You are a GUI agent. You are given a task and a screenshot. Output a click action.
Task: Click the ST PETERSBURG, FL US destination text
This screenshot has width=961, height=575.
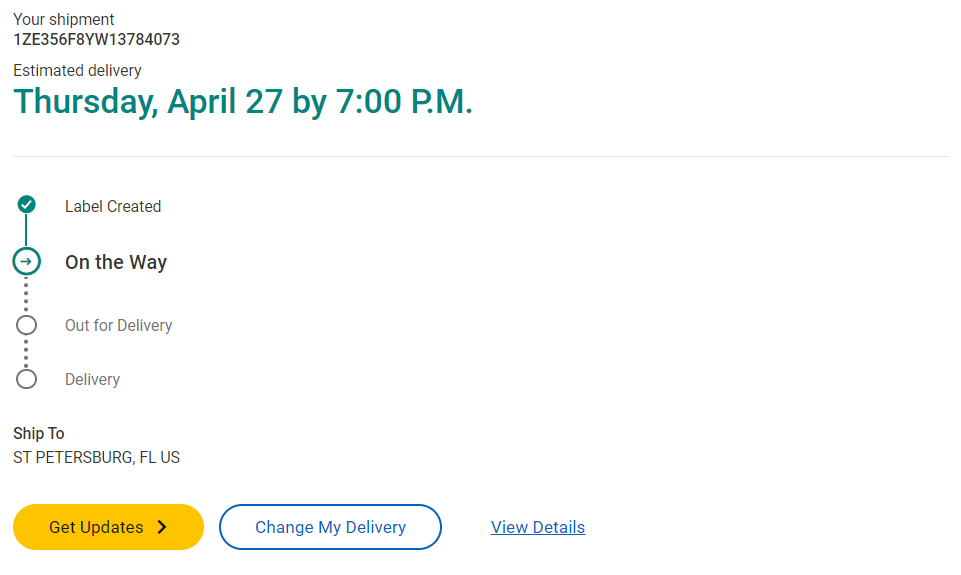coord(96,458)
